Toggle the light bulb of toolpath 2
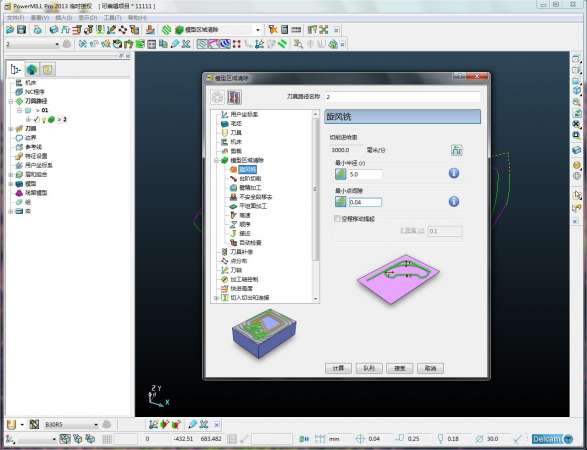Screen dimensions: 587x450 coord(44,119)
